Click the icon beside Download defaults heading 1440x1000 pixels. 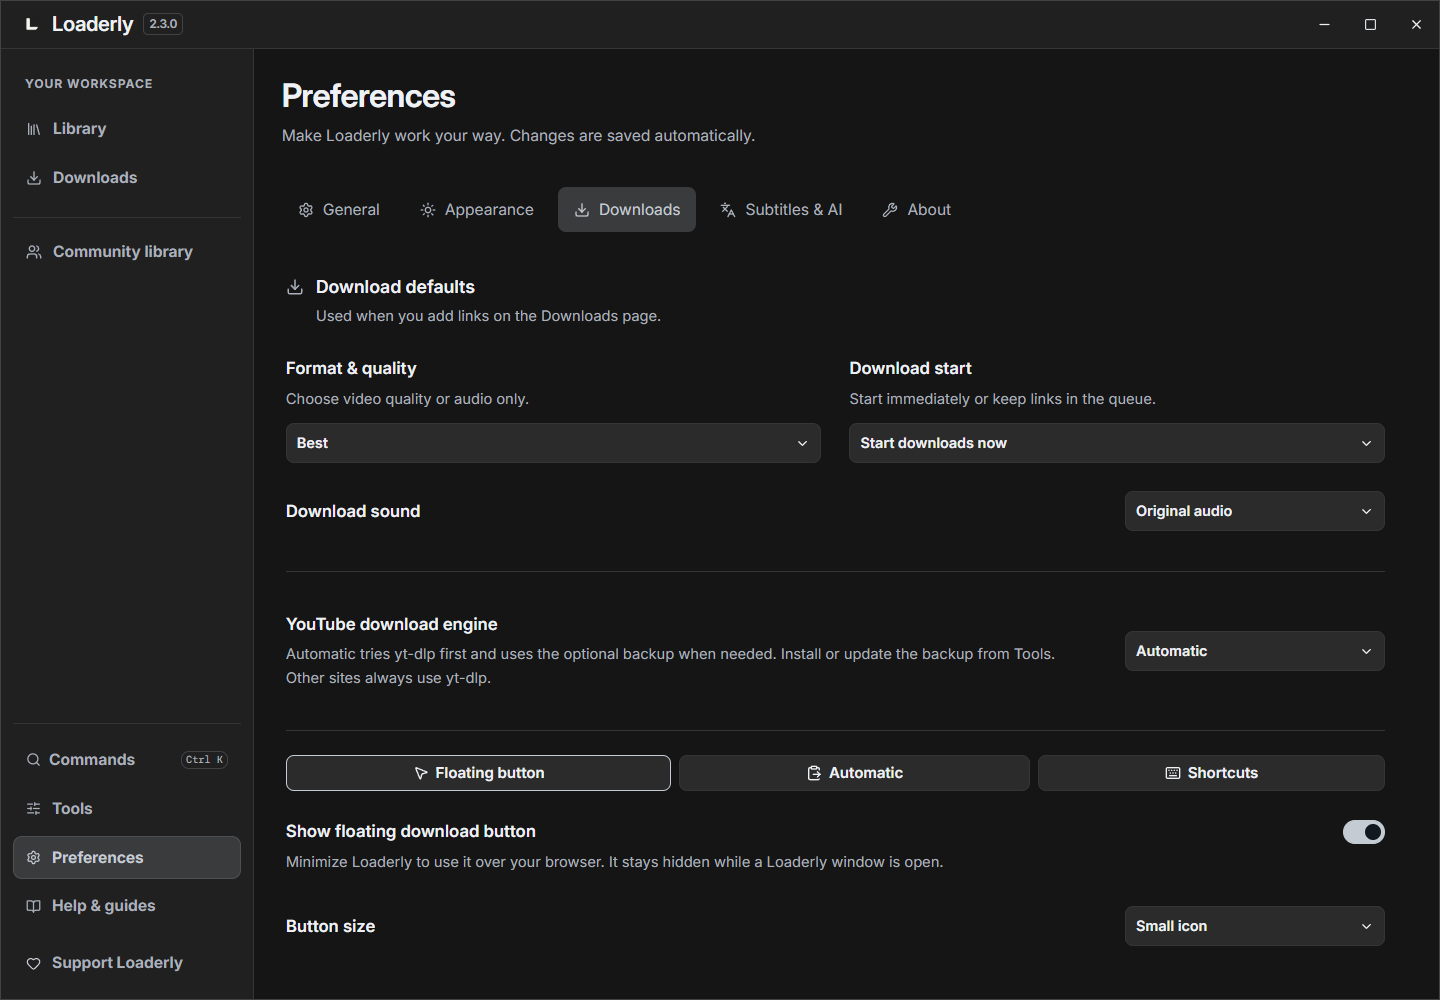[x=295, y=287]
